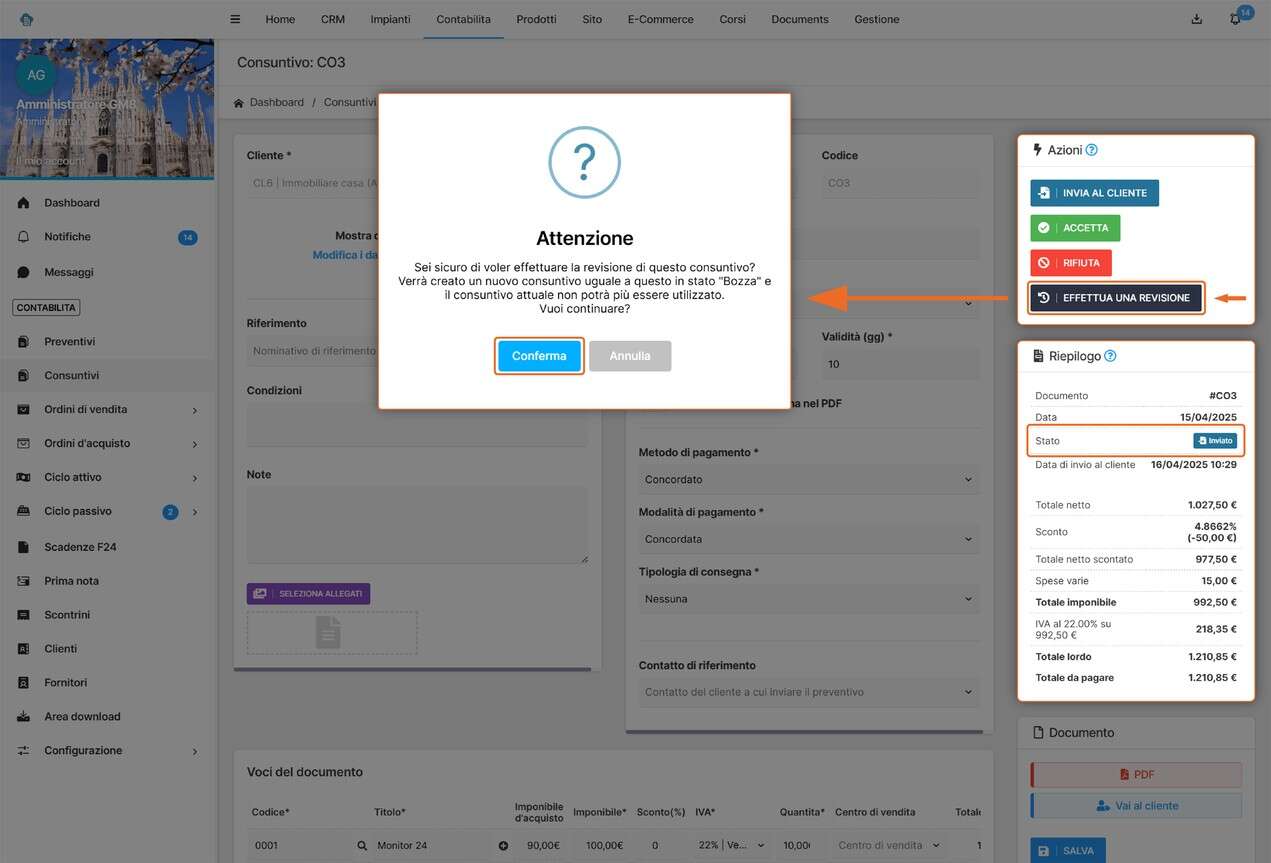Click the download icon in top bar
Image resolution: width=1271 pixels, height=863 pixels.
click(x=1197, y=19)
